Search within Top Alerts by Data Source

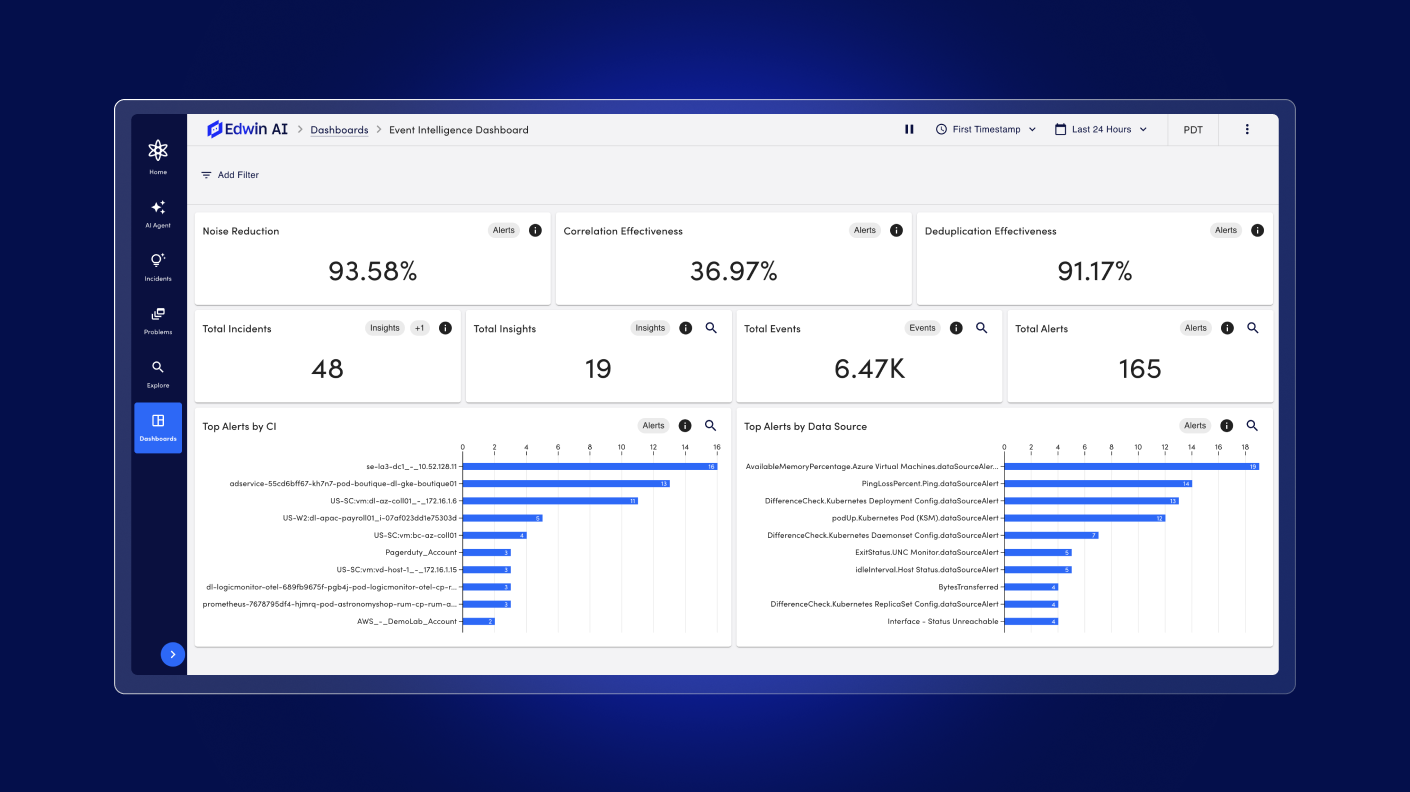pos(1252,426)
